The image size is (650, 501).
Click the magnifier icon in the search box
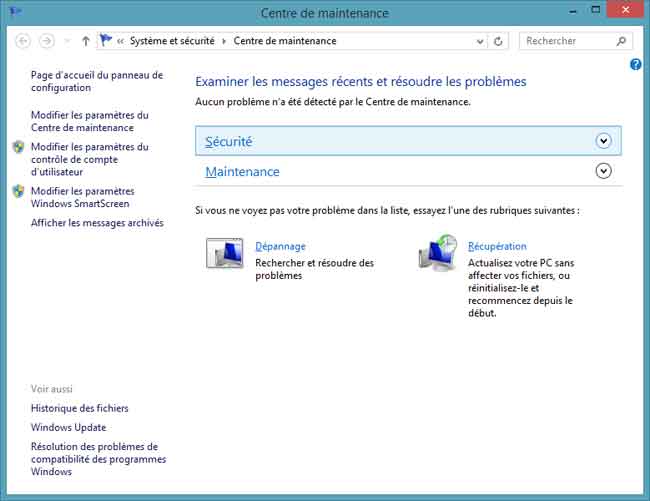click(x=621, y=41)
